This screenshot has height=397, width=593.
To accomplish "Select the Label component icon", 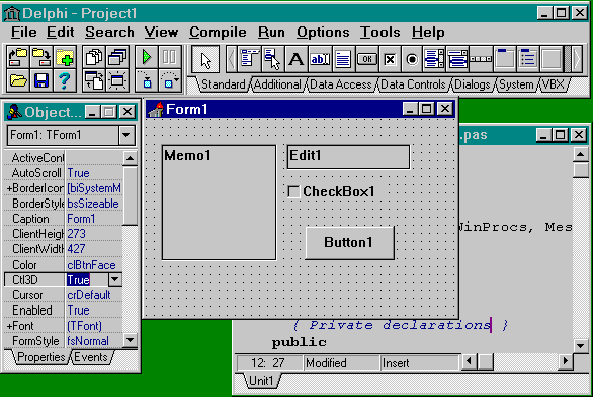I will (x=296, y=59).
